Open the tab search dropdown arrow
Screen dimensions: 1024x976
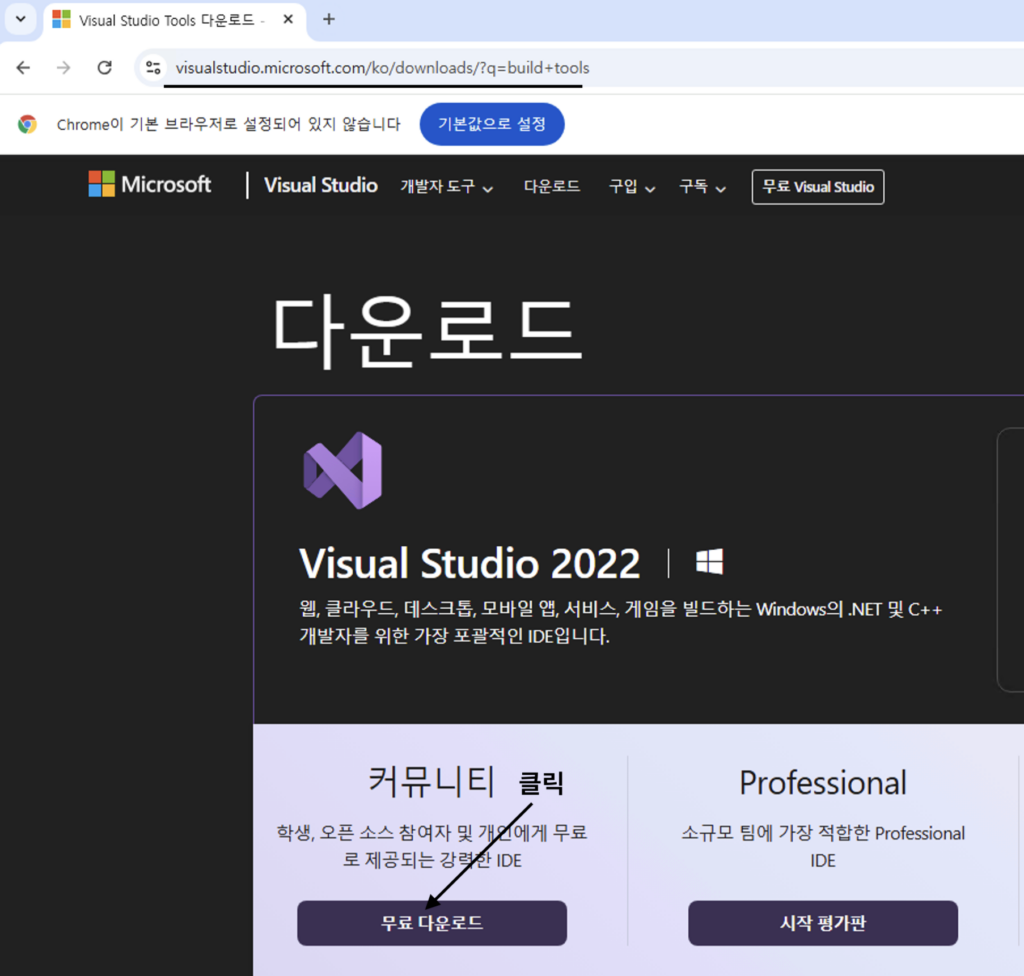click(21, 19)
